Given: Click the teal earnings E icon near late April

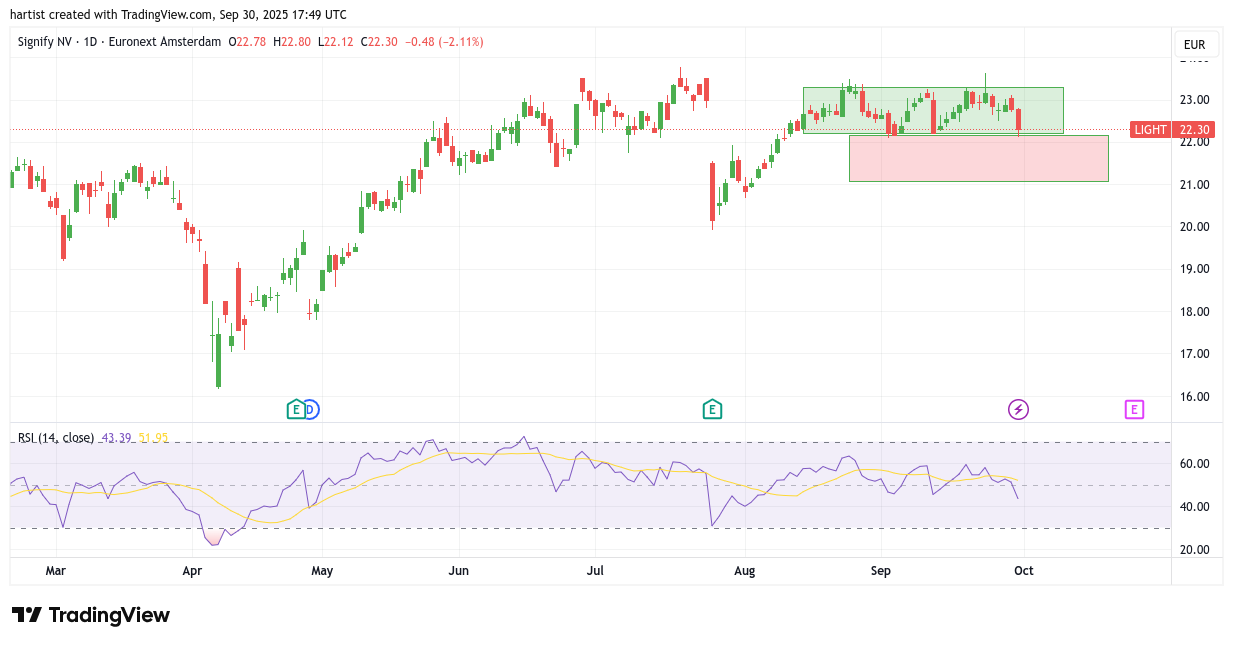Looking at the screenshot, I should 295,409.
